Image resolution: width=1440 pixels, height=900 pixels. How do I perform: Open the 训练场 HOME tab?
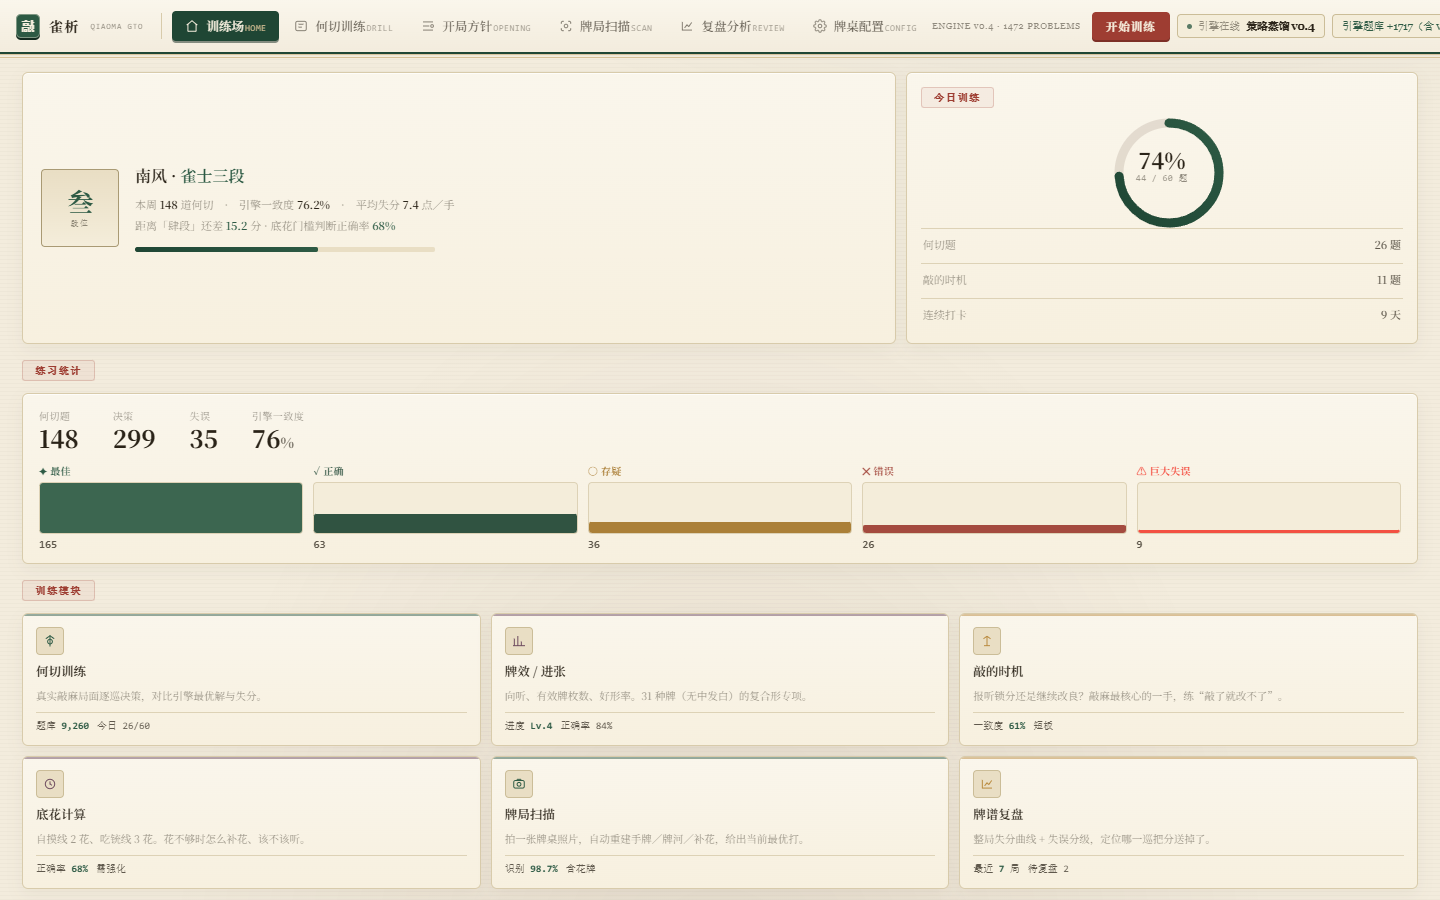[225, 27]
